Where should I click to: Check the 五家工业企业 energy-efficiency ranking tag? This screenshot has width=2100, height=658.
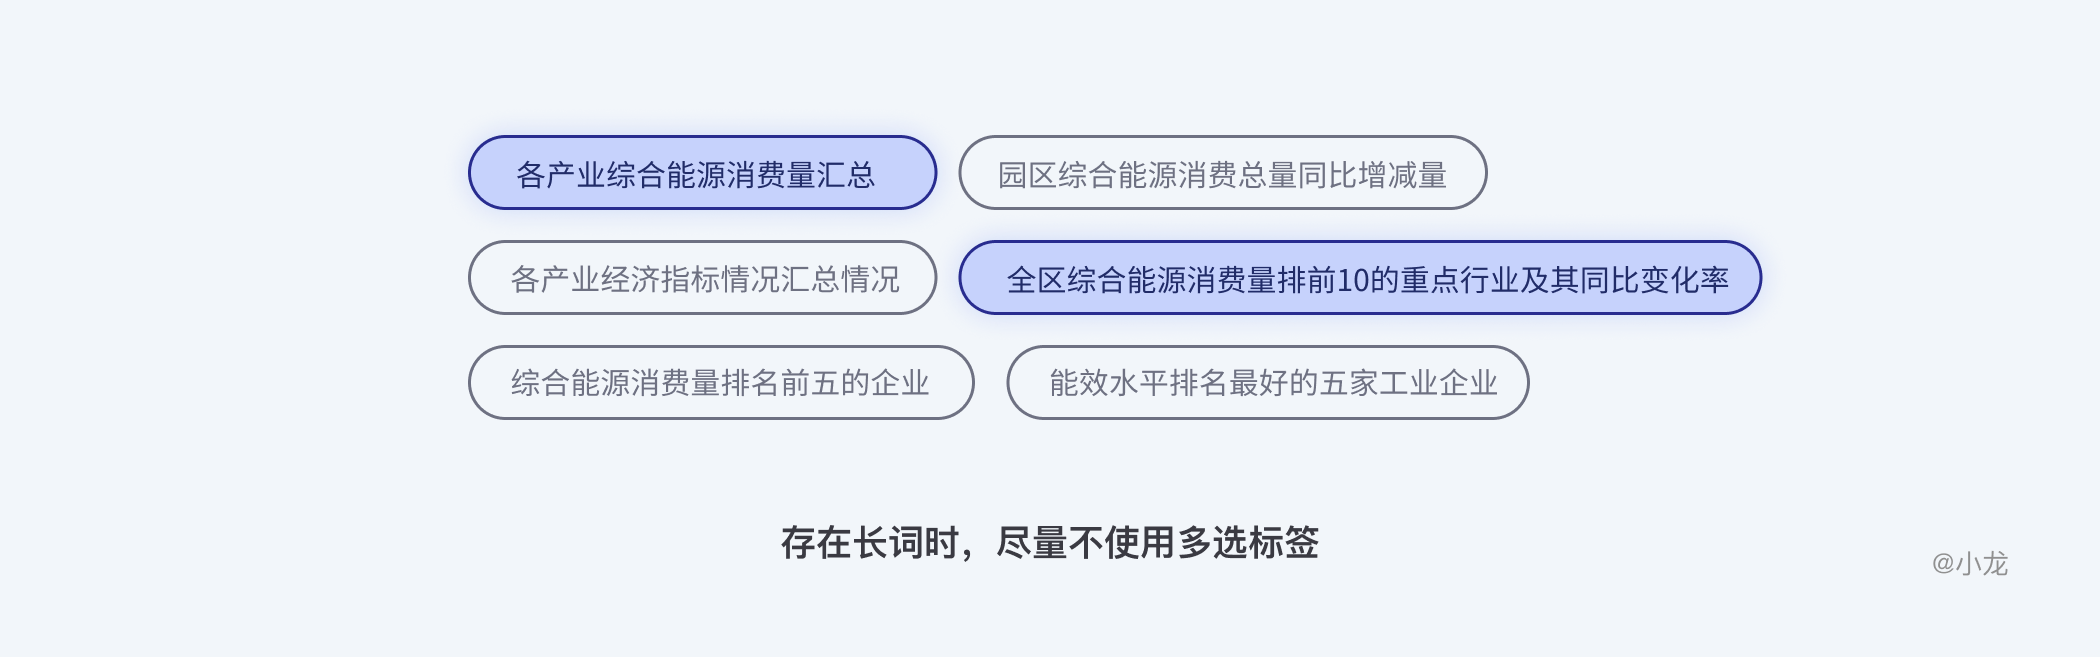(x=1267, y=383)
